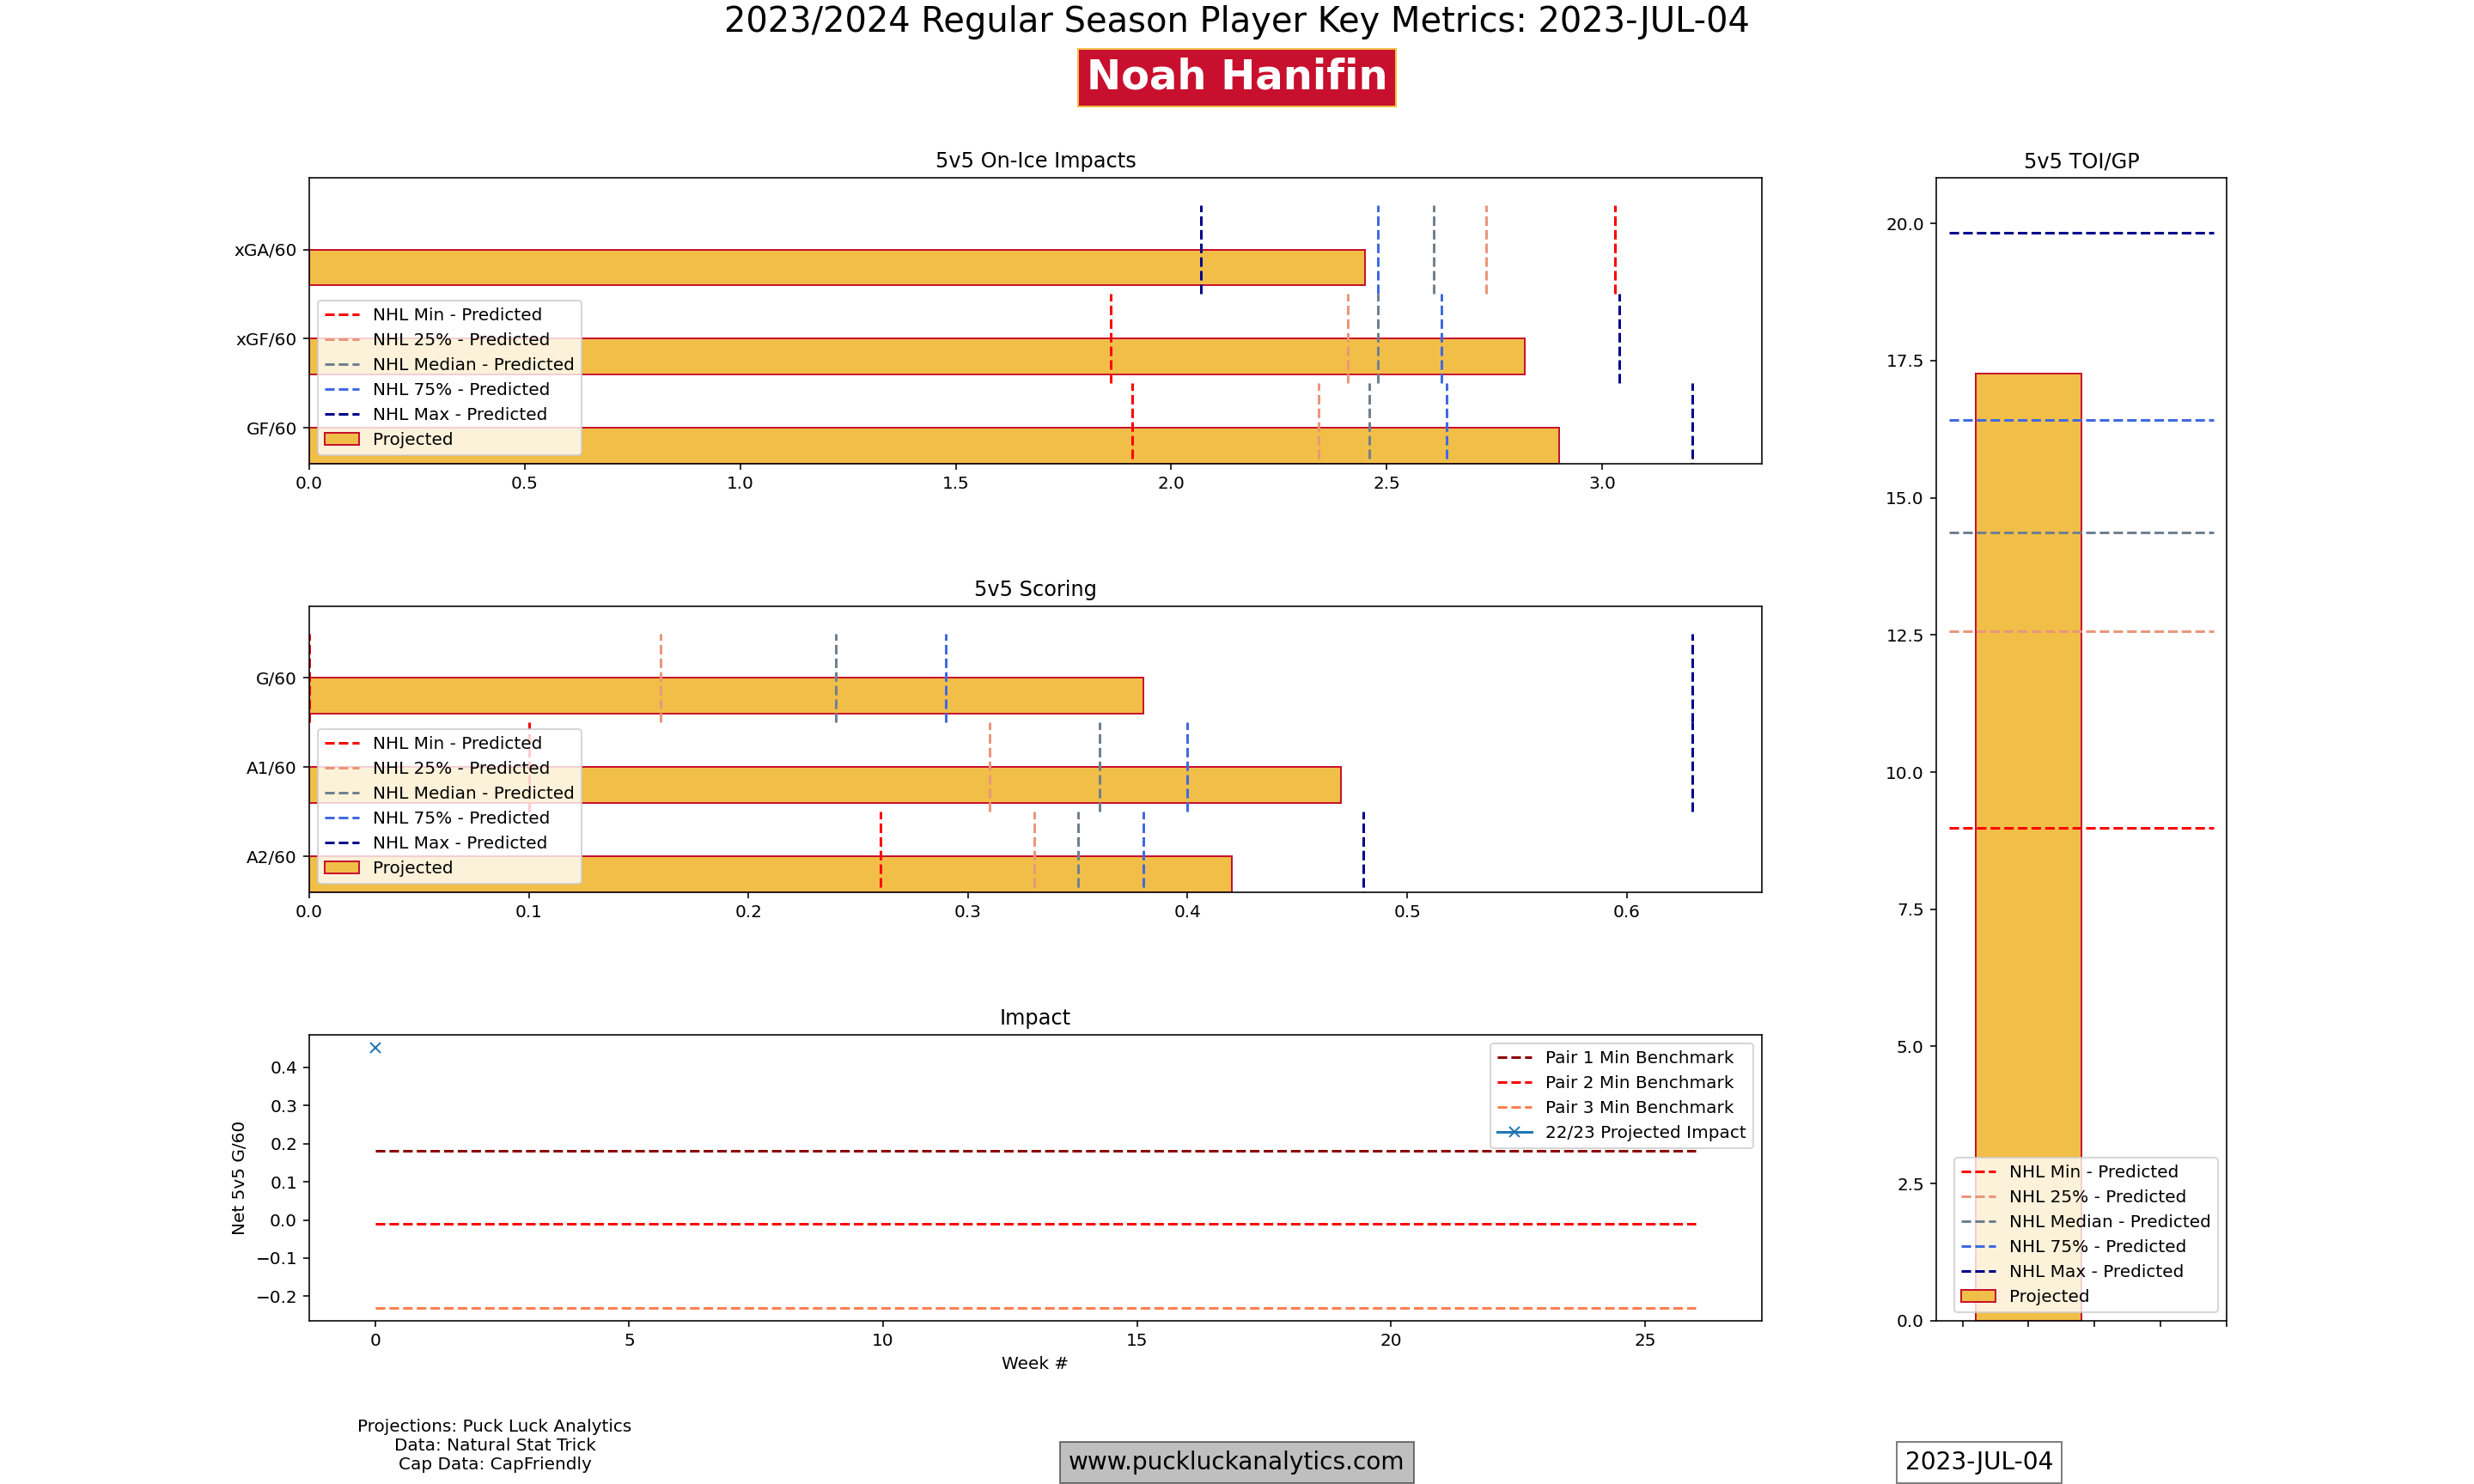
Task: Click the 22/23 Projected Impact legend marker
Action: click(1514, 1132)
